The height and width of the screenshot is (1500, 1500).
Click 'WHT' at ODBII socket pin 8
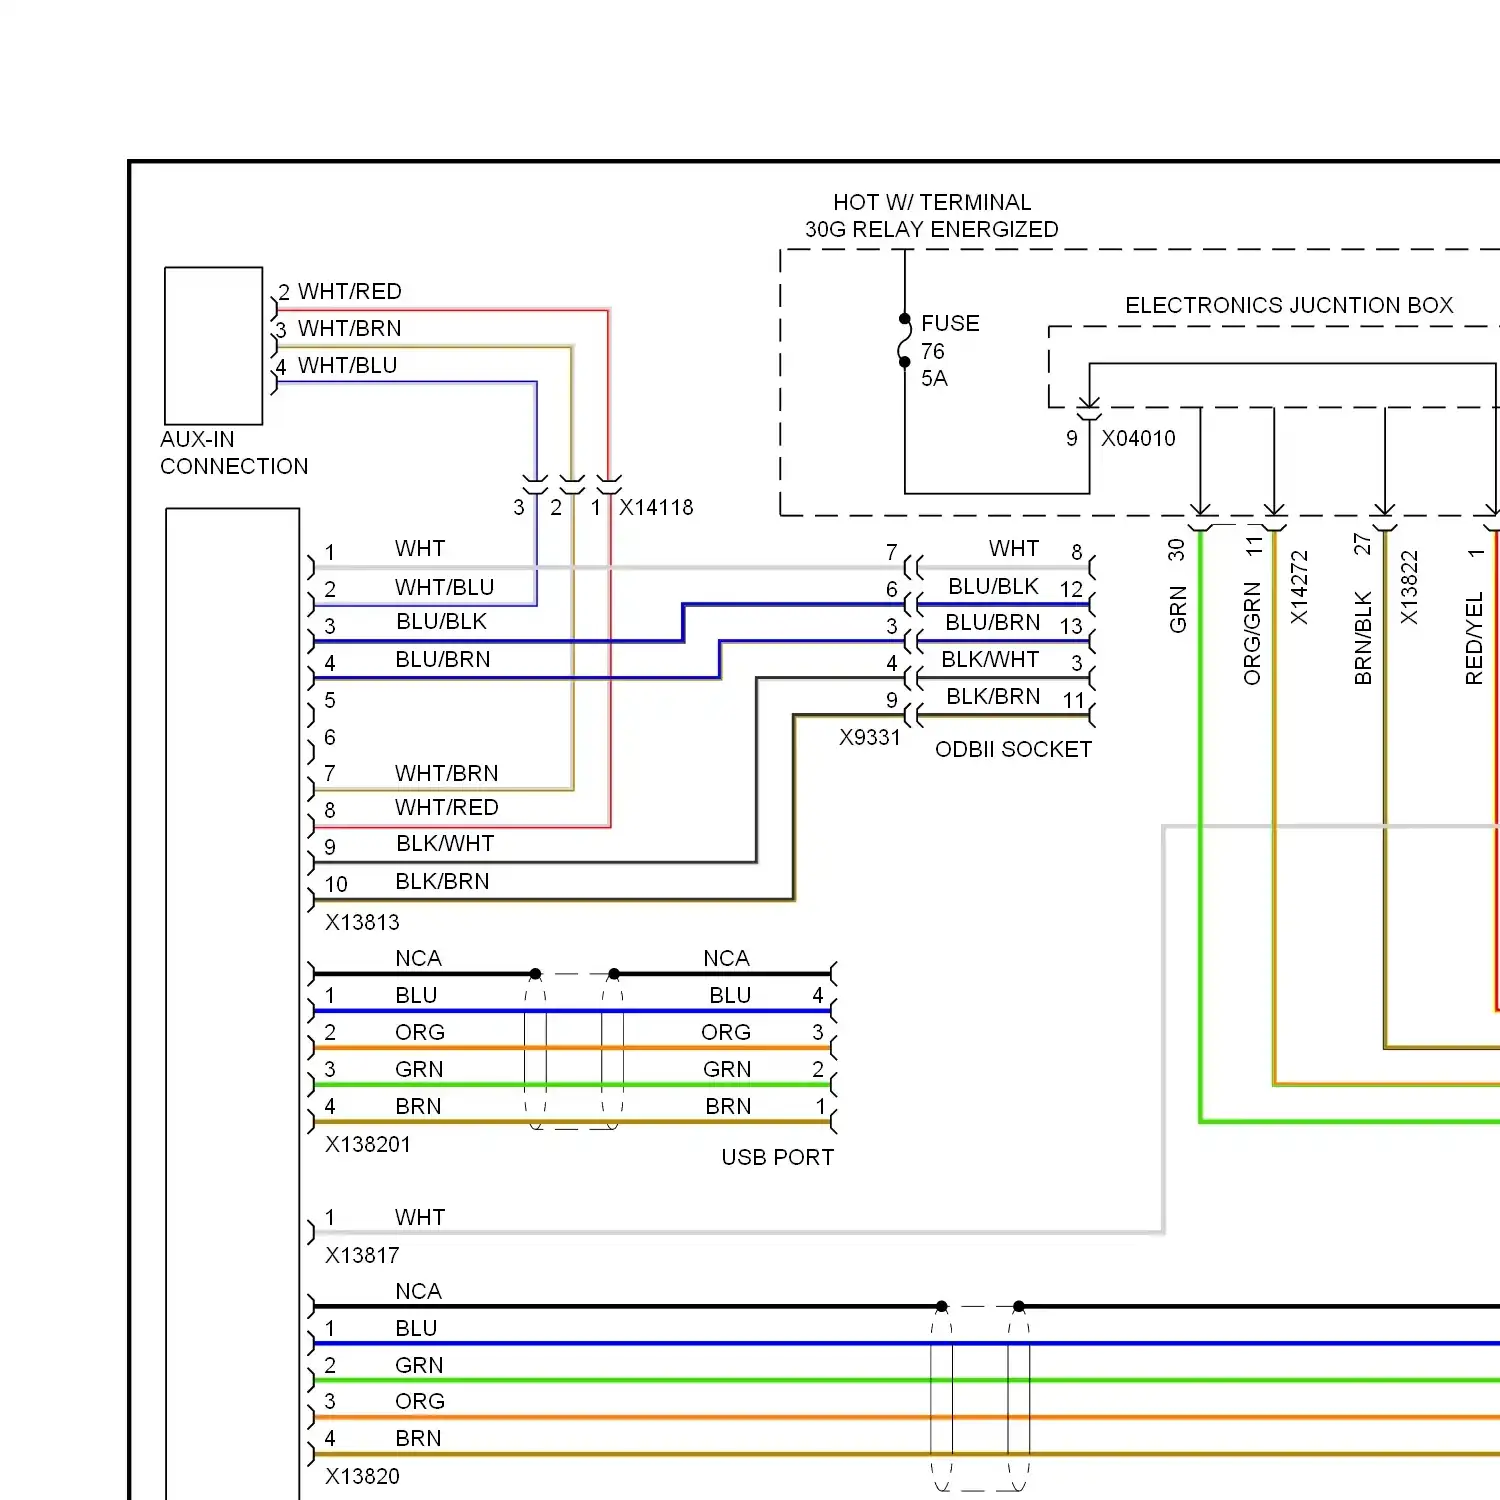point(1014,548)
